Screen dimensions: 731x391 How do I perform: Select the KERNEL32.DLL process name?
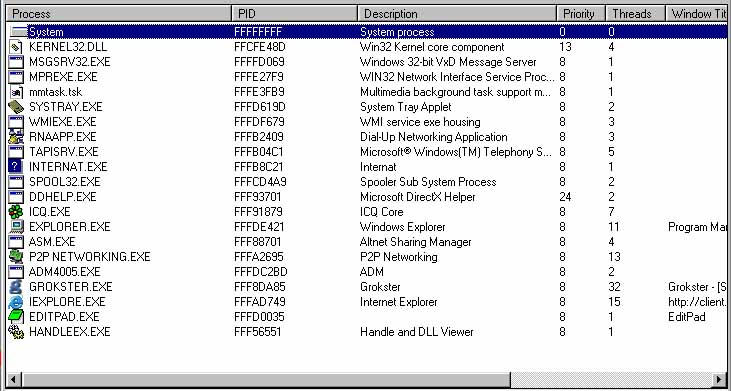pos(68,47)
